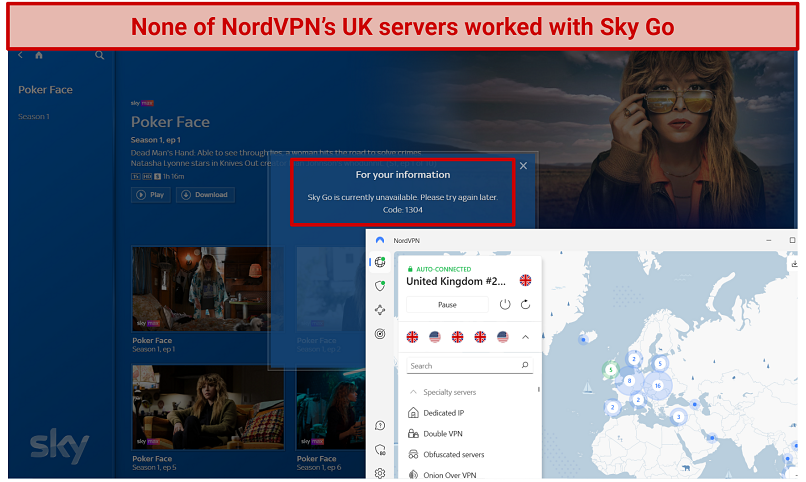Click the reconnect refresh icon
The height and width of the screenshot is (482, 806).
coord(525,305)
